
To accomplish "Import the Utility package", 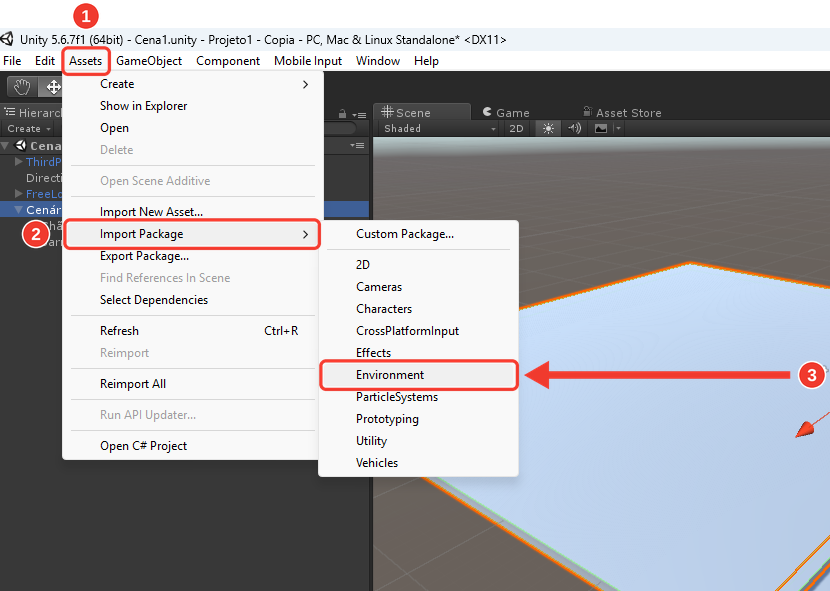I will click(x=418, y=441).
